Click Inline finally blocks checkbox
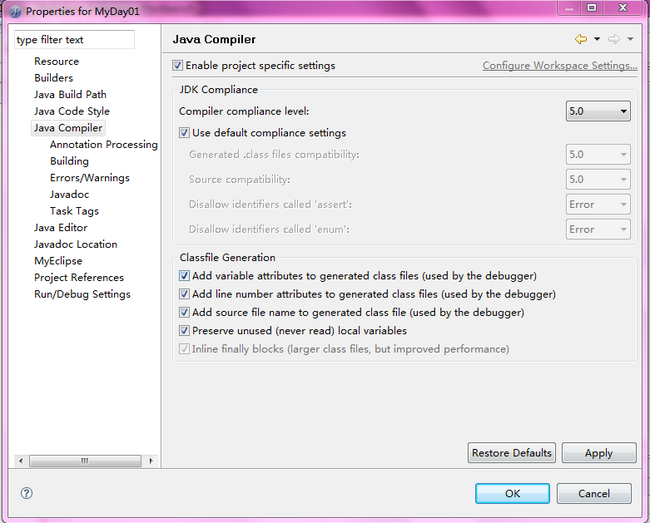650x523 pixels. point(184,349)
